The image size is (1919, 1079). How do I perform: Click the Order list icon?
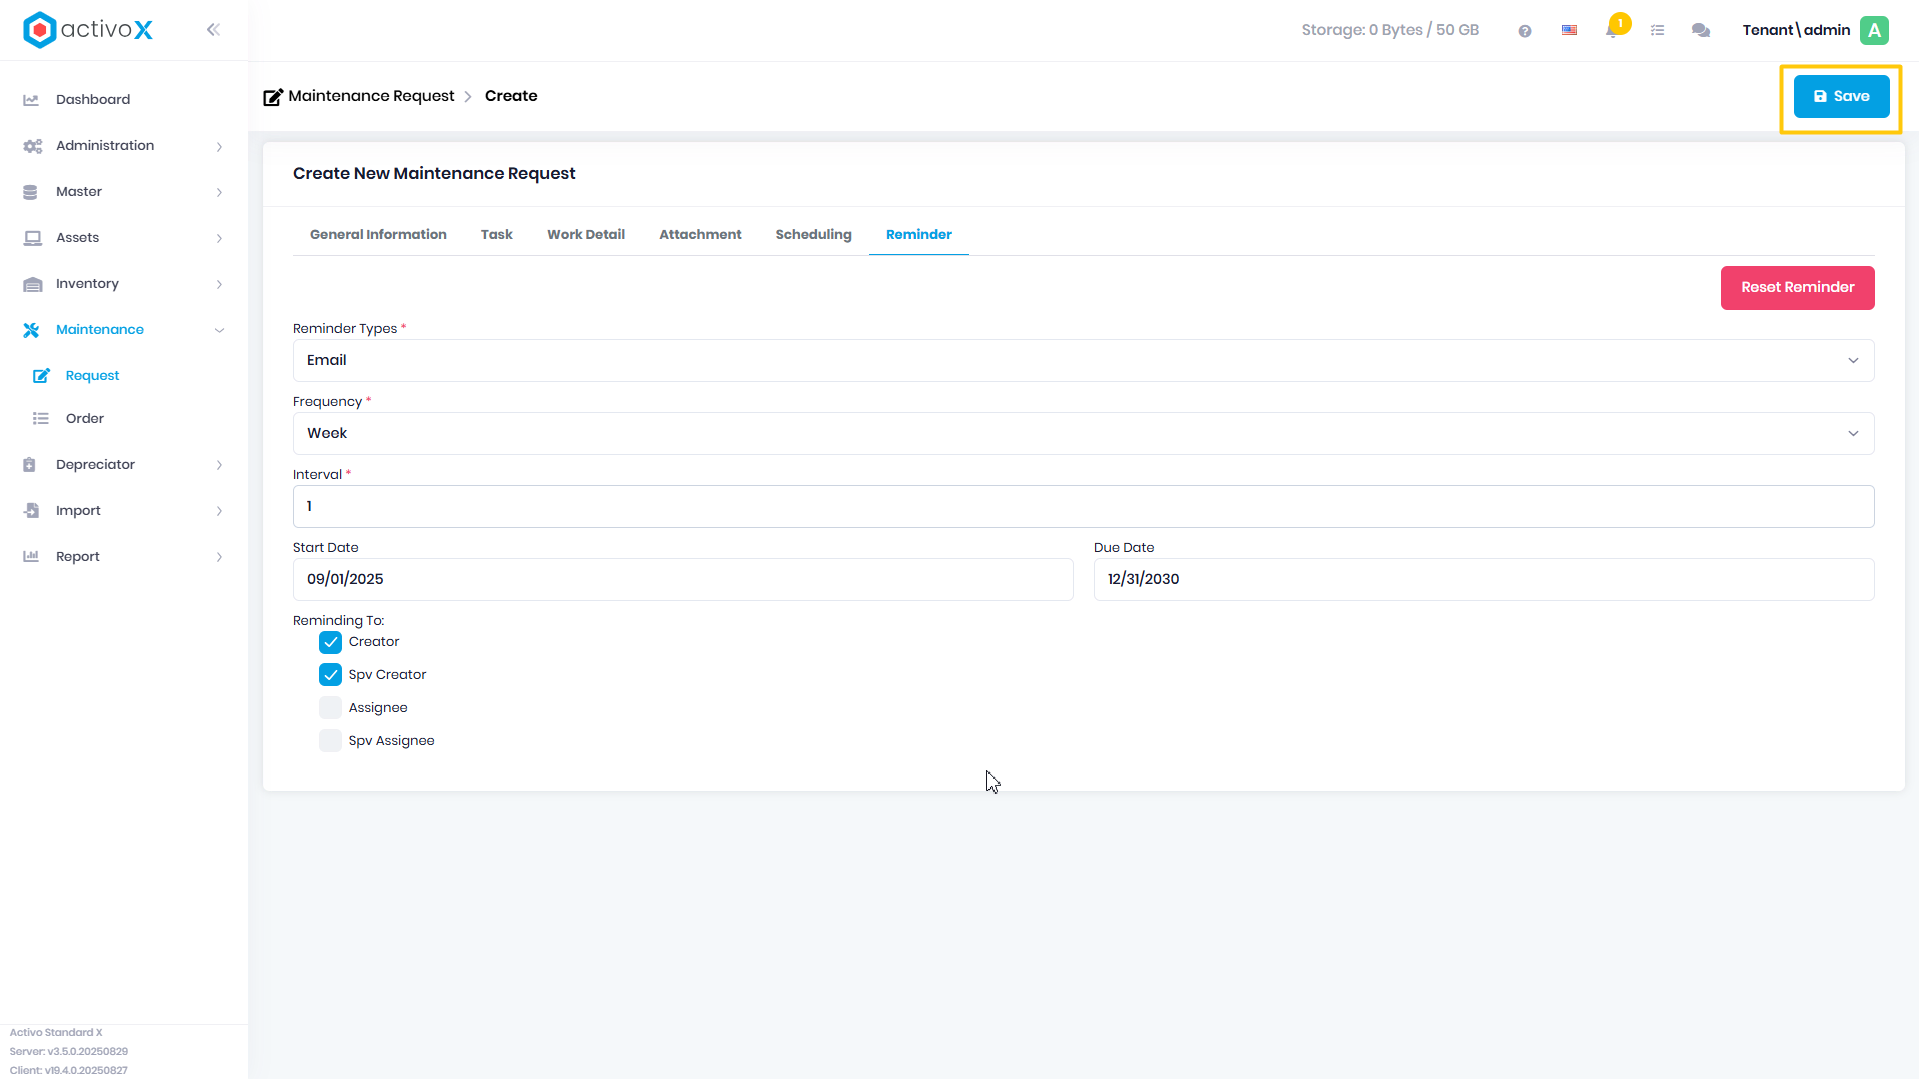click(41, 419)
